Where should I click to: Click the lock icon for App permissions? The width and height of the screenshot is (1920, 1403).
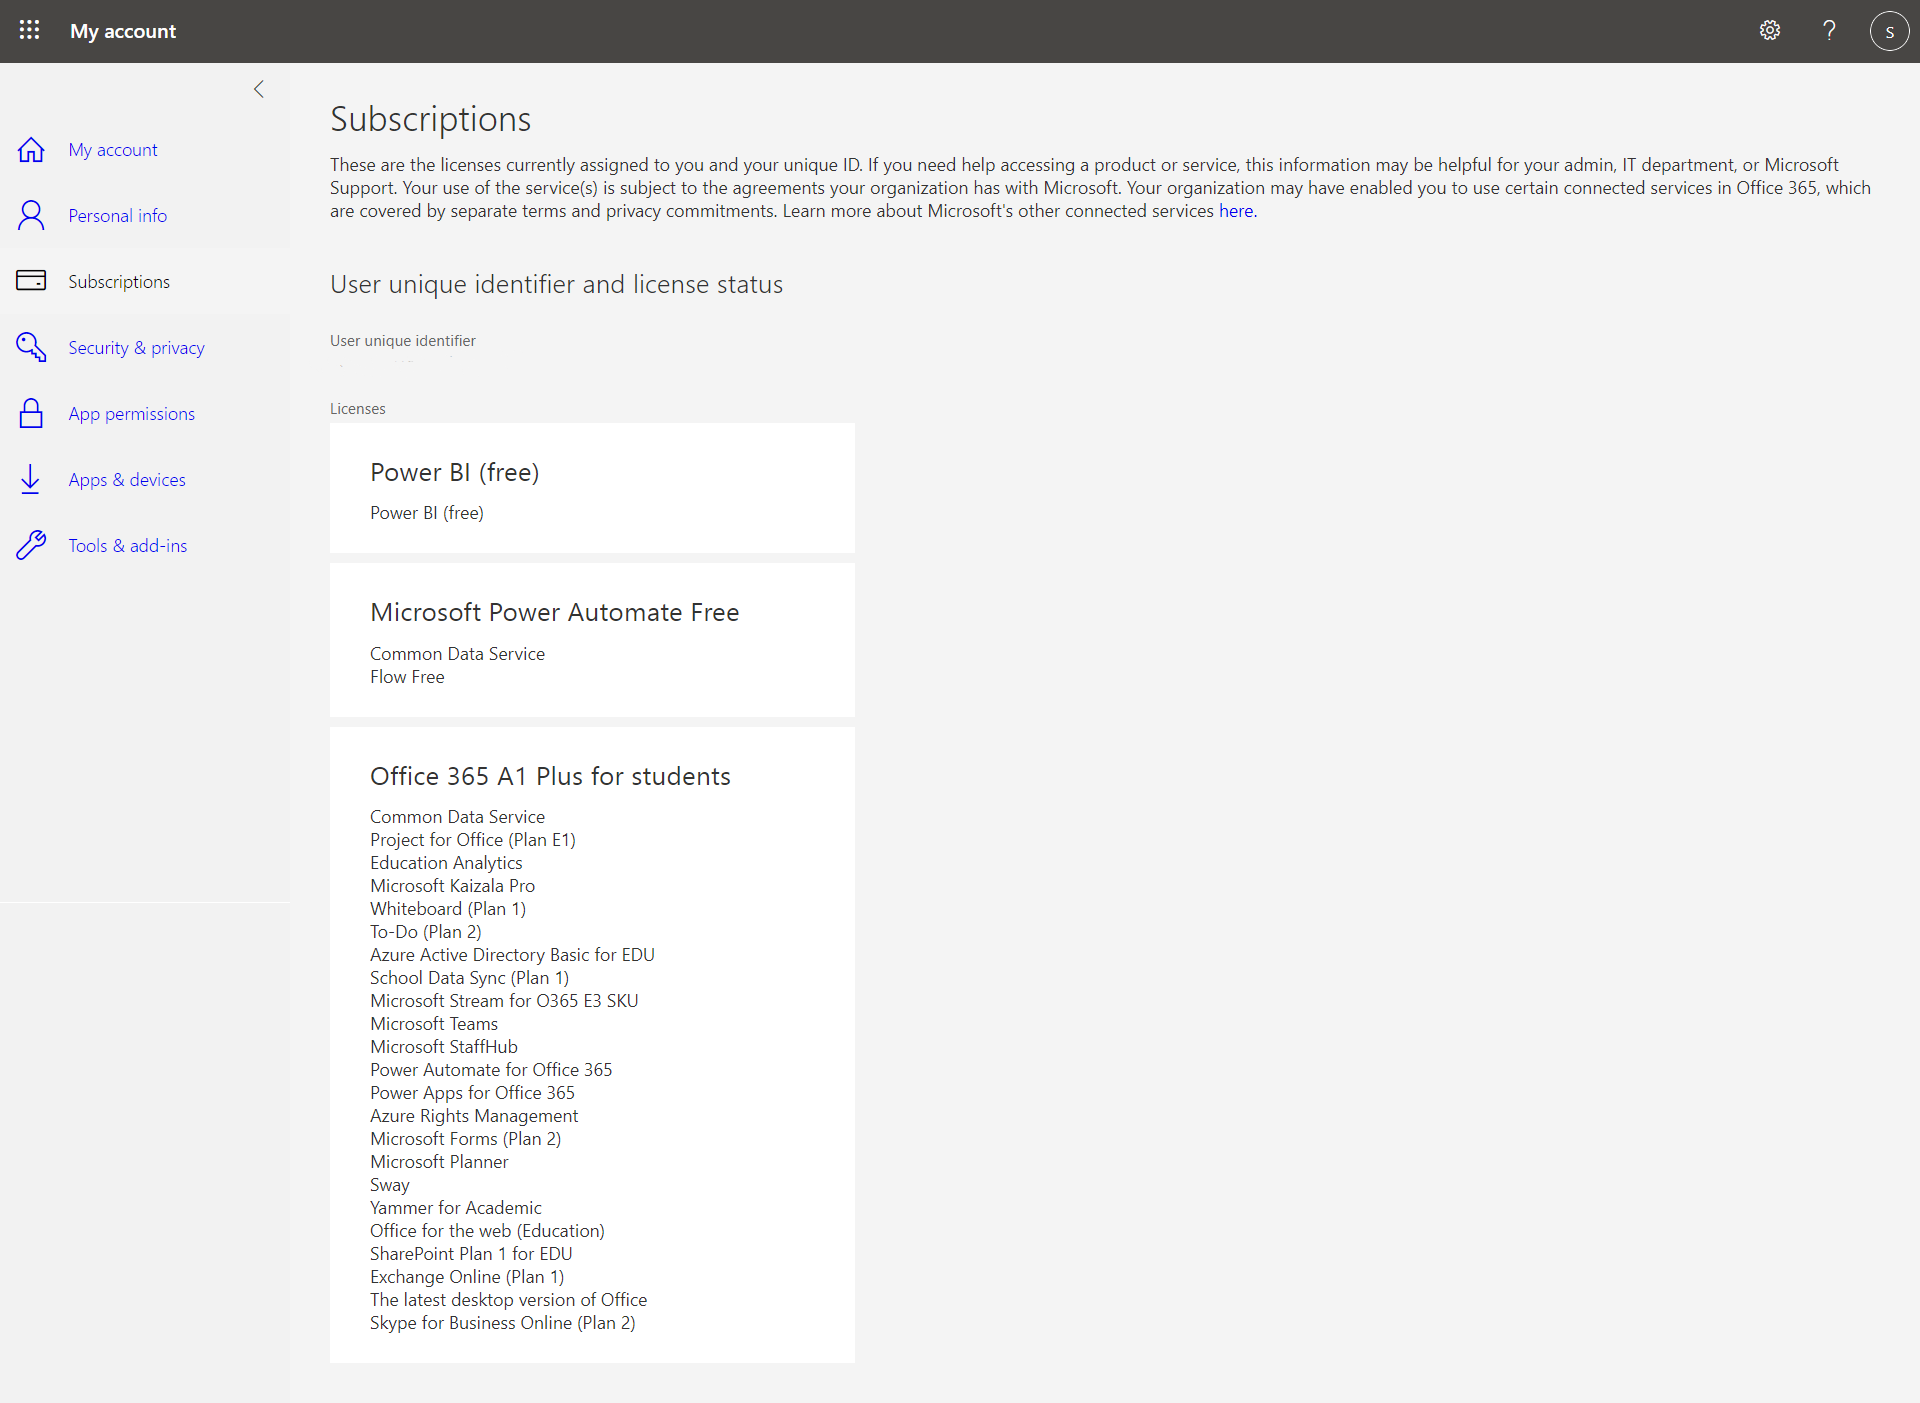pos(31,413)
